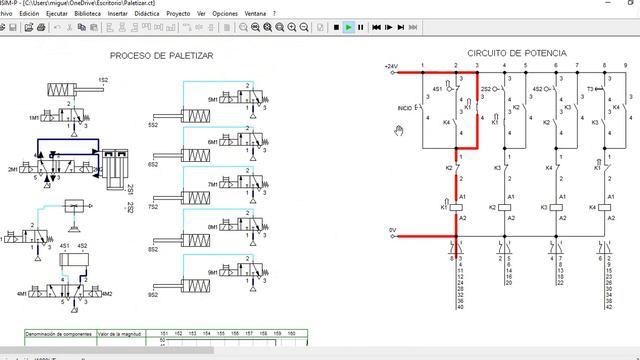The width and height of the screenshot is (640, 360).
Task: Open the Proyecto menu
Action: [x=178, y=13]
